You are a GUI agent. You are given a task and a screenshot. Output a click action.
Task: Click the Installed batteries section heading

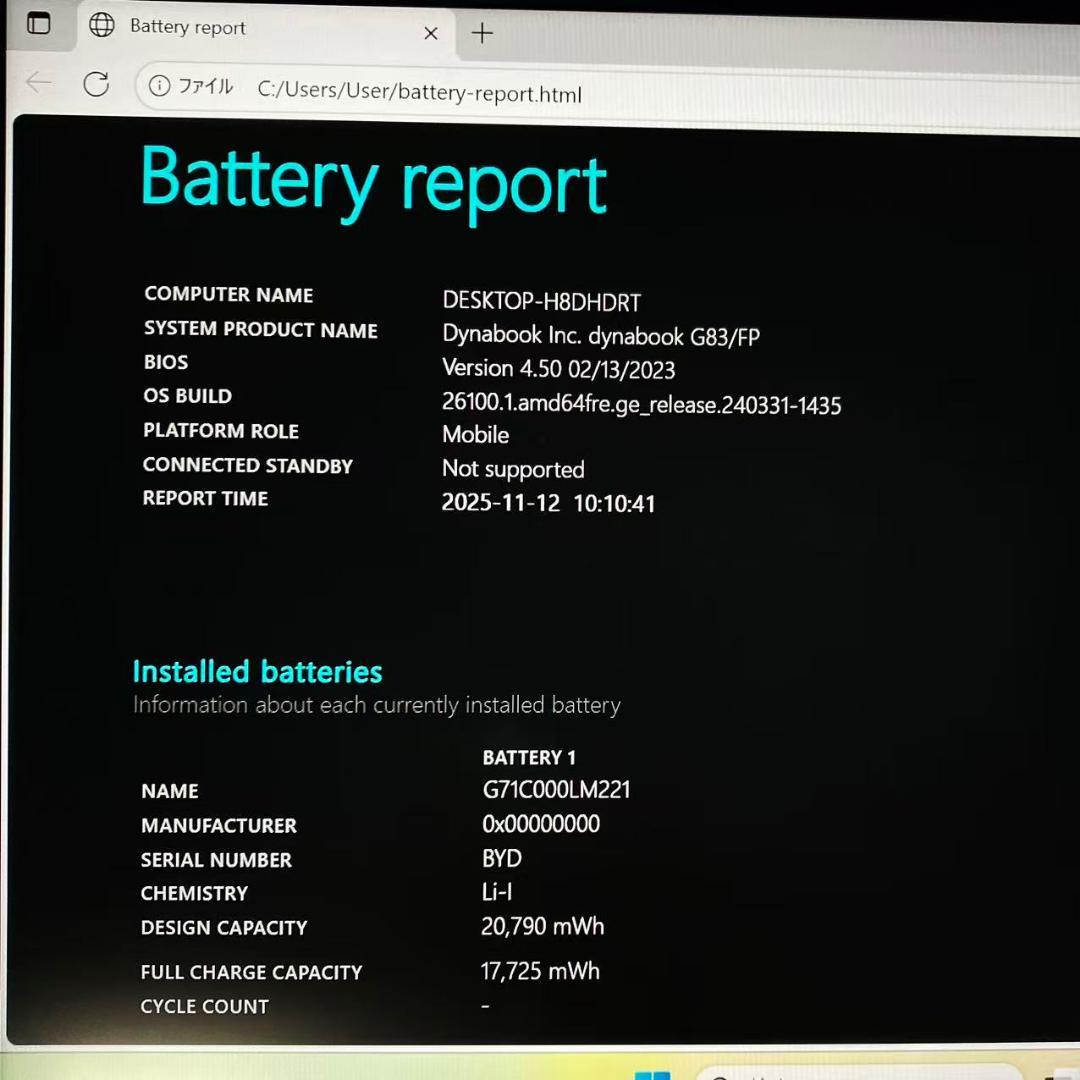pos(257,671)
